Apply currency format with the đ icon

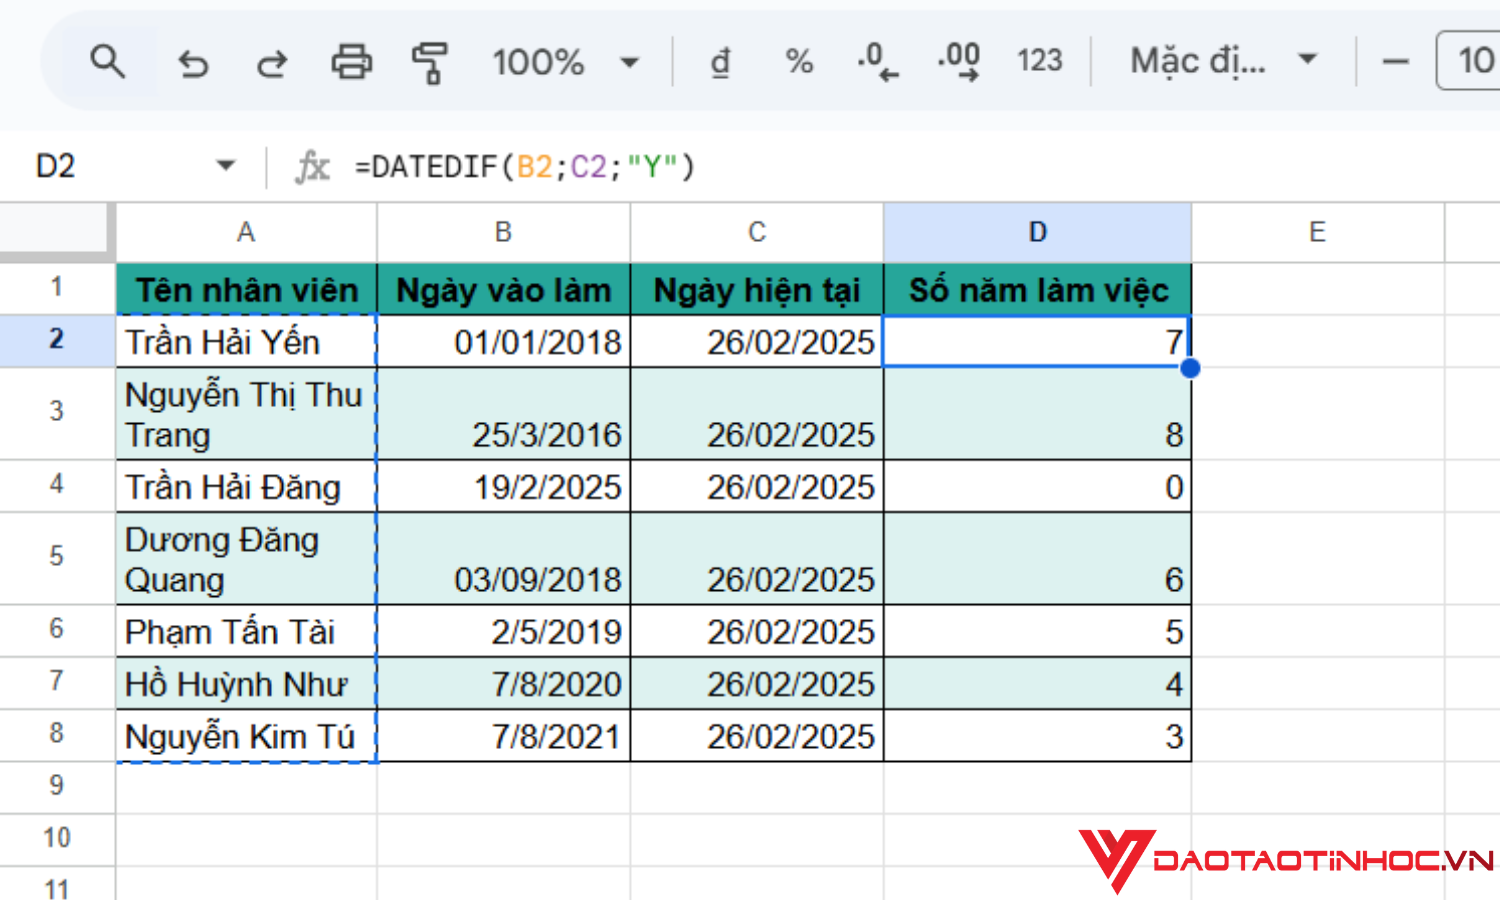click(718, 62)
